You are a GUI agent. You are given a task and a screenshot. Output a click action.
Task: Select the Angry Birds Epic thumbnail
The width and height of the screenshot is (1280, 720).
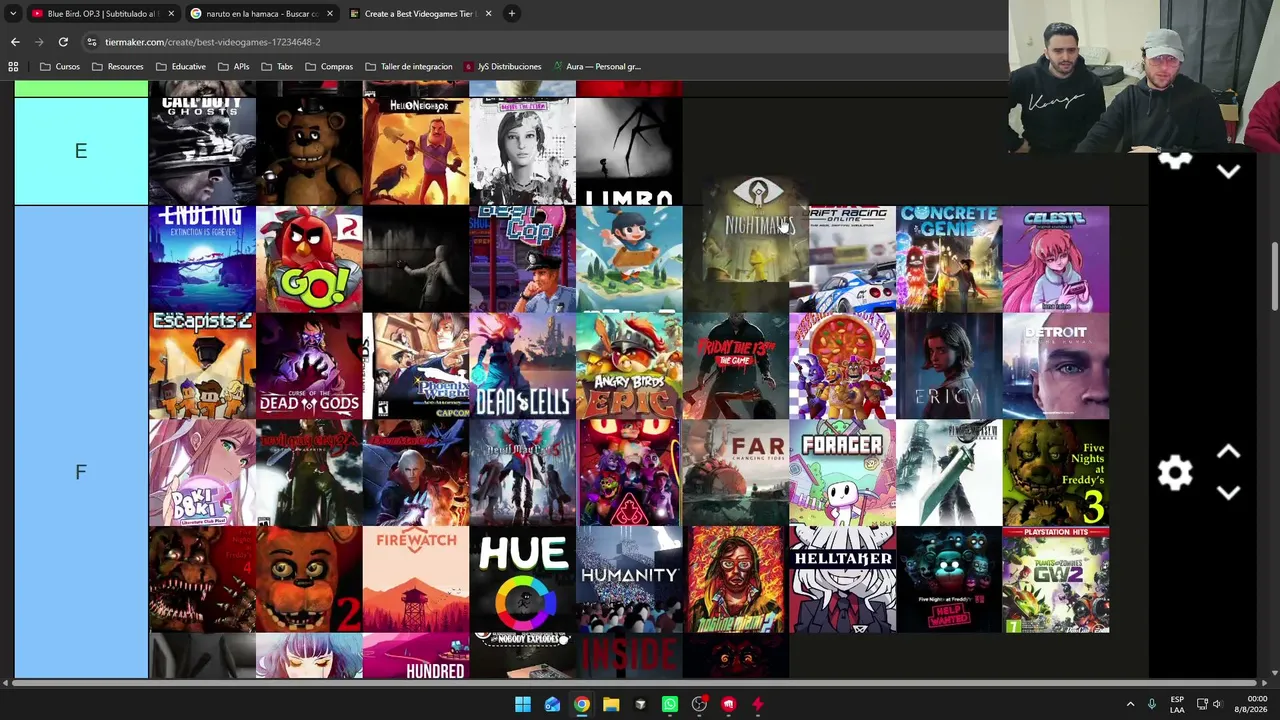629,366
